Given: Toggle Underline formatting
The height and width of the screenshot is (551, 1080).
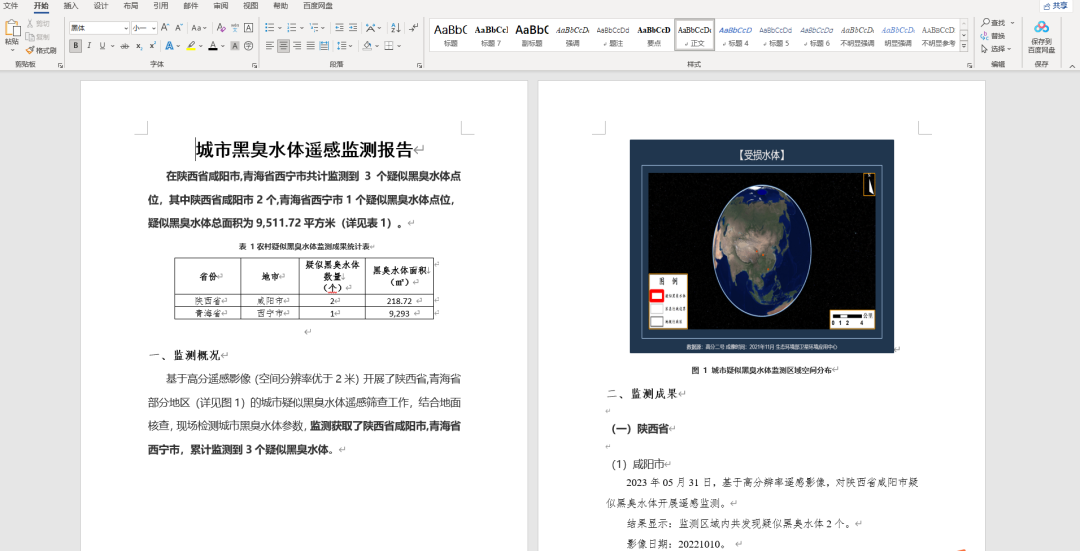Looking at the screenshot, I should coord(102,46).
